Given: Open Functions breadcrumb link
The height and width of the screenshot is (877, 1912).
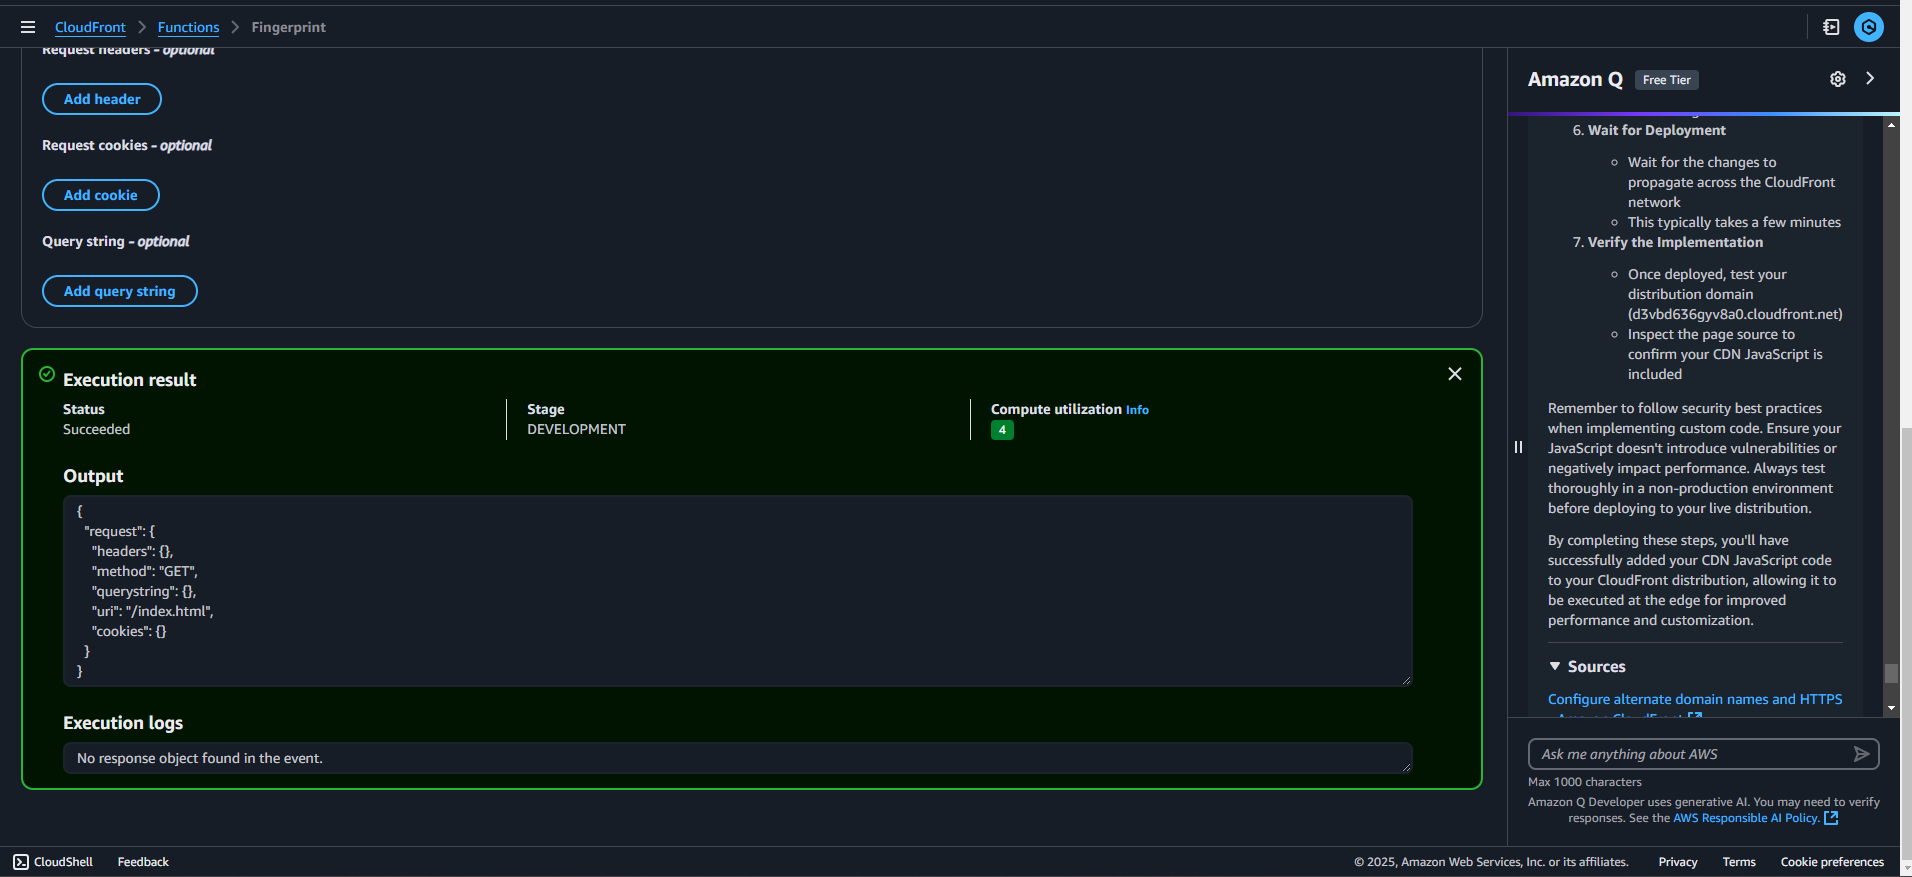Looking at the screenshot, I should click(188, 27).
